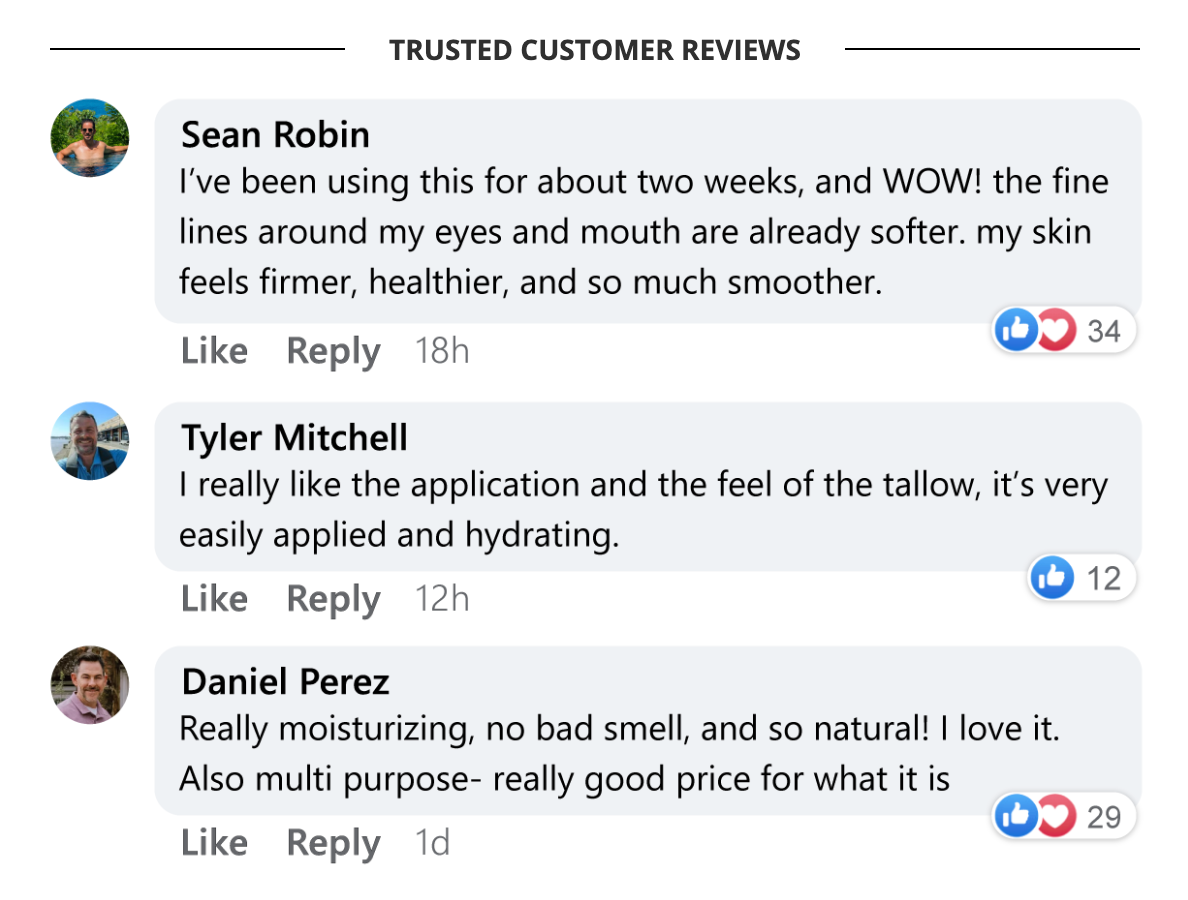Click the thumbs-up icon on Sean Robin's comment
Image resolution: width=1188 pixels, height=900 pixels.
tap(1017, 330)
